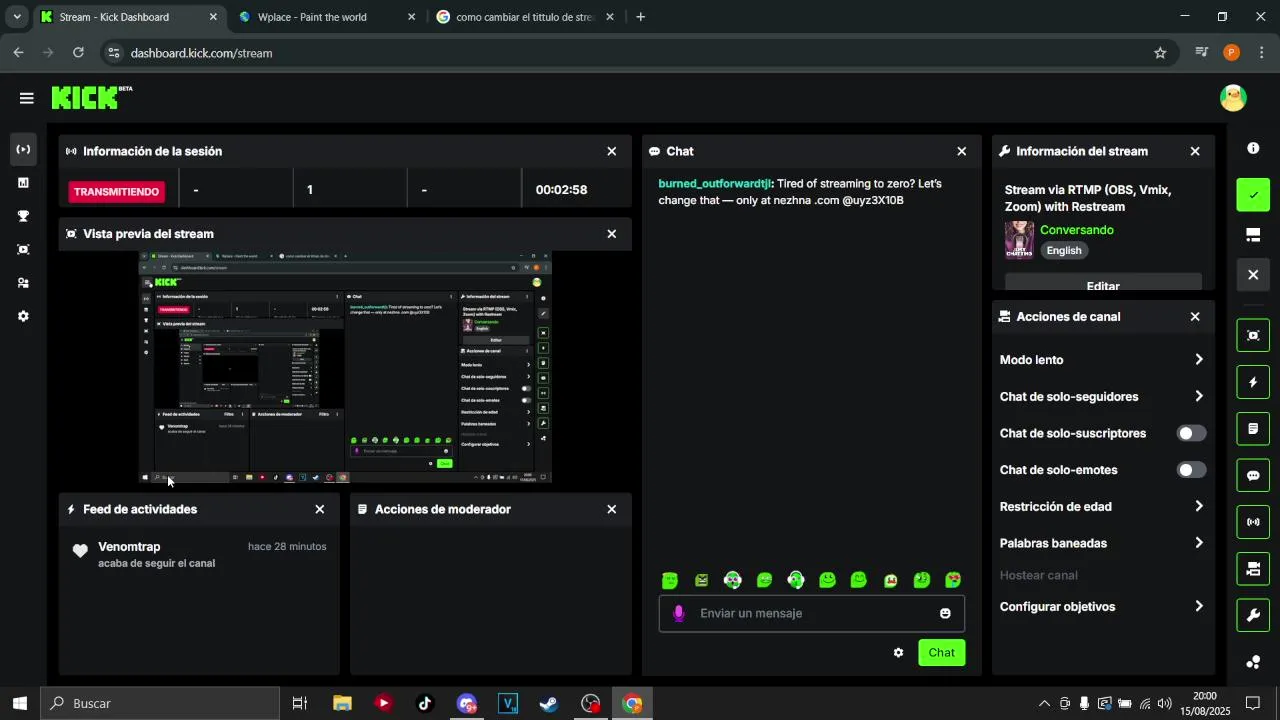This screenshot has width=1280, height=720.
Task: Open the emoji picker in the chat input
Action: pyautogui.click(x=945, y=613)
